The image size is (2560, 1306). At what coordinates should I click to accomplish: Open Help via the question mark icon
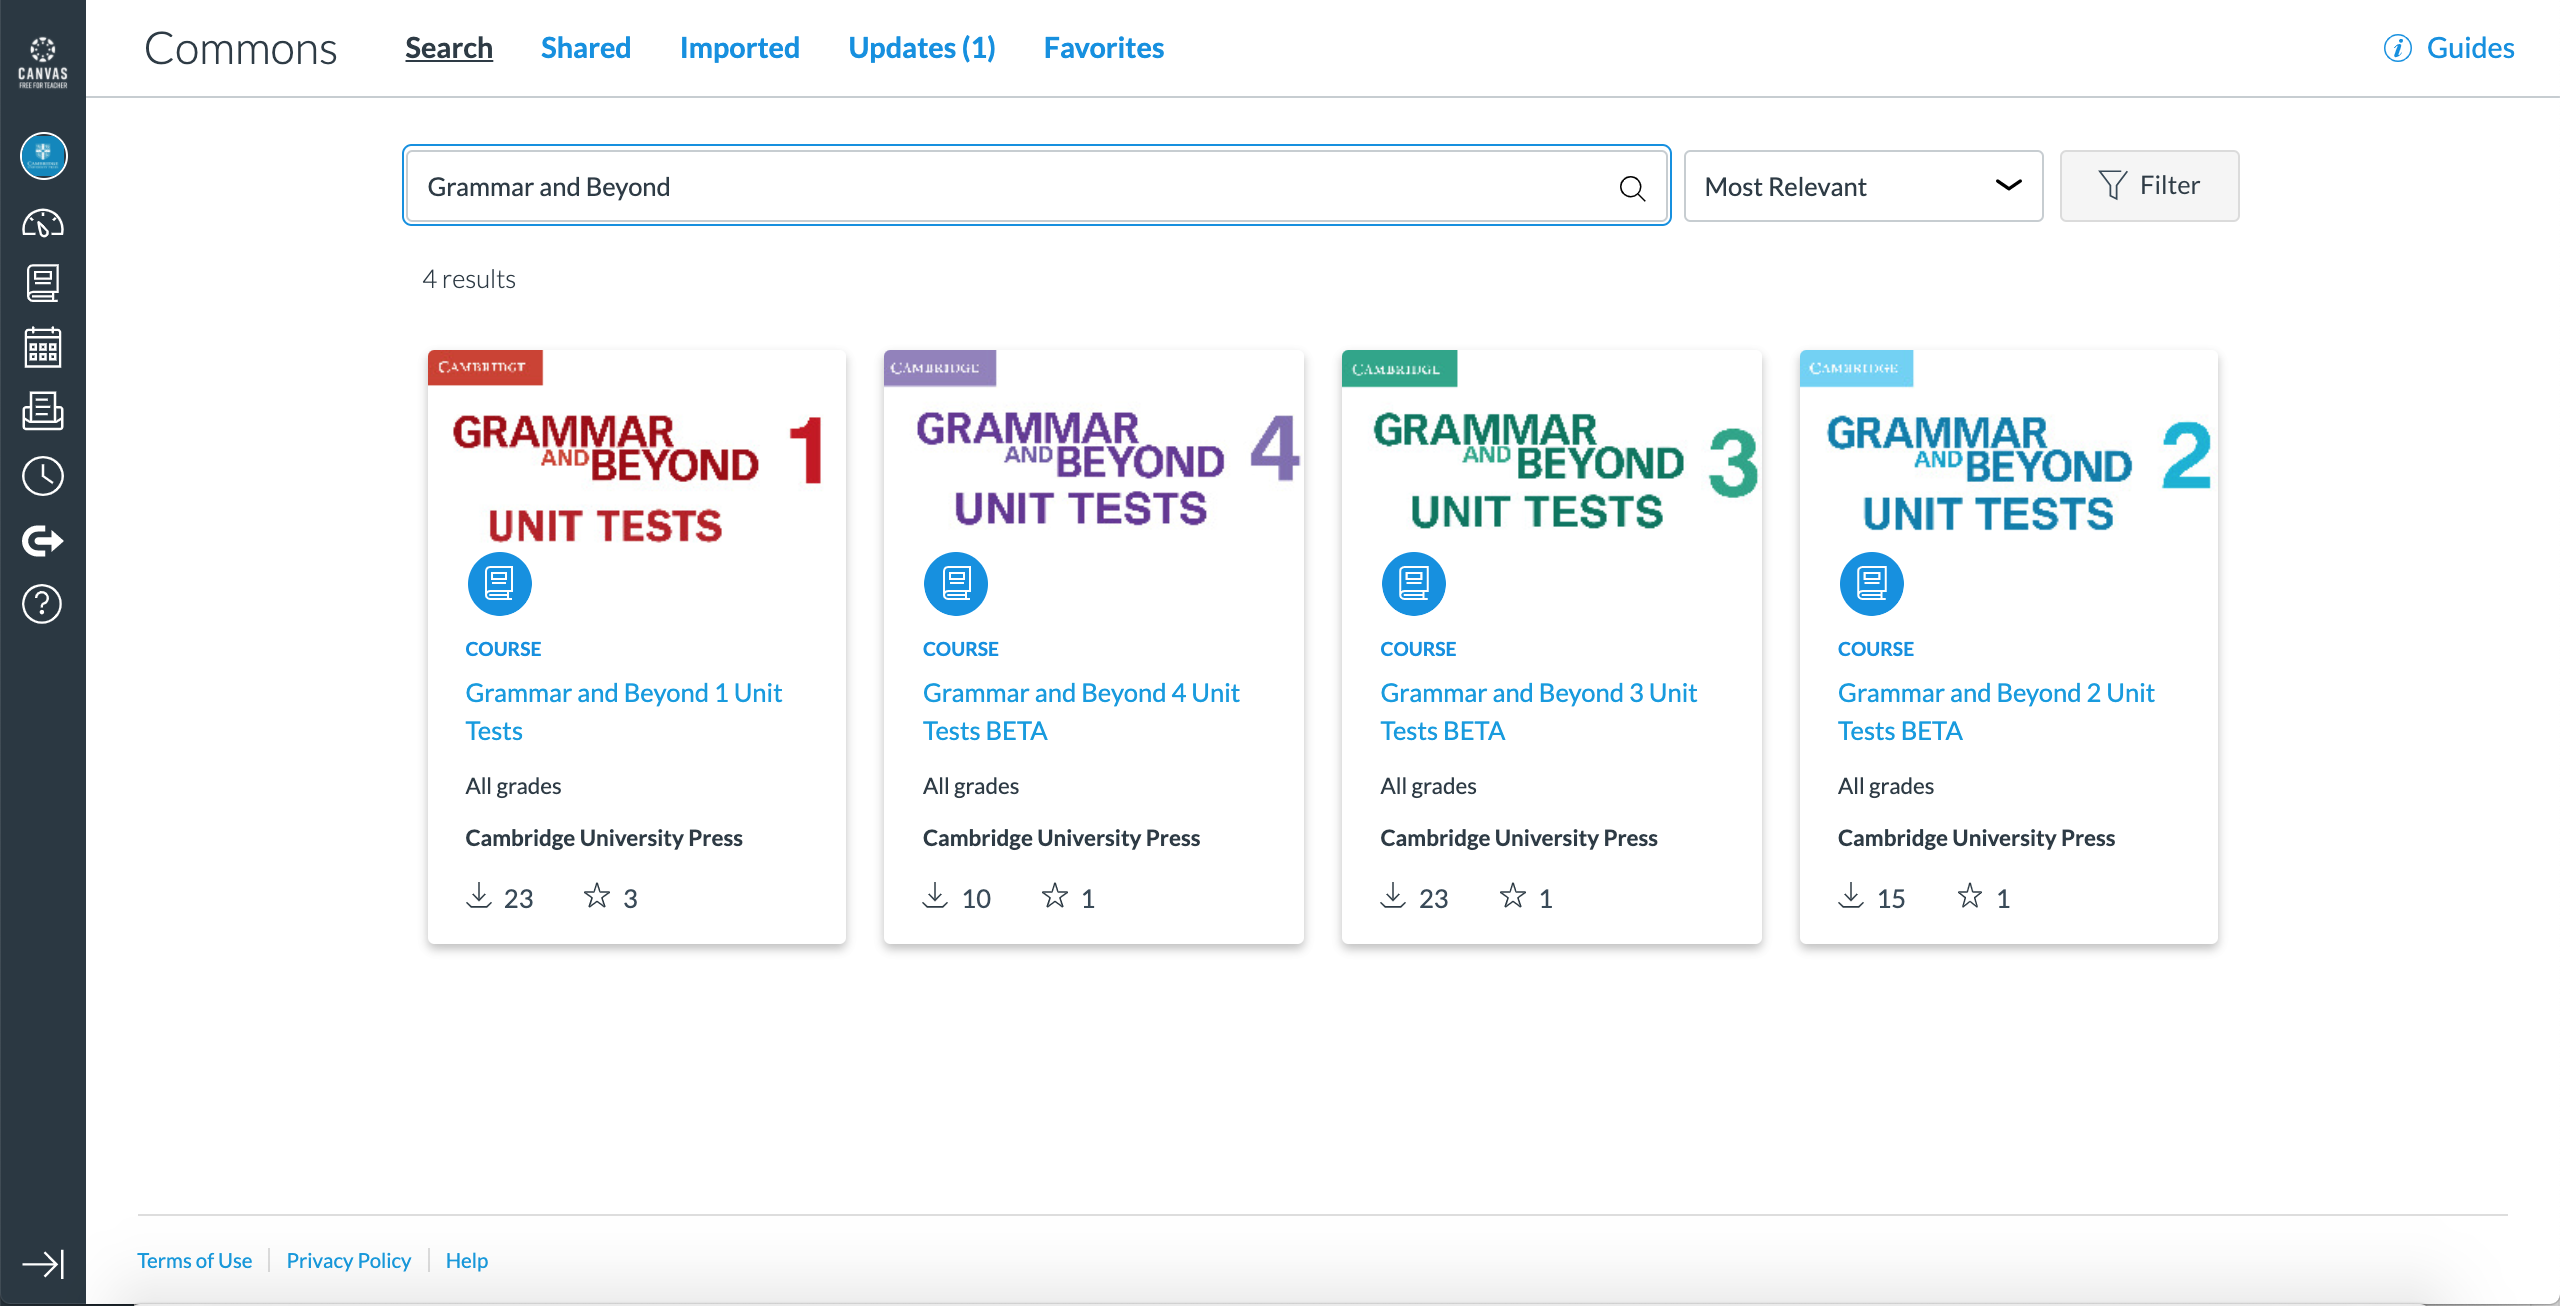coord(42,604)
